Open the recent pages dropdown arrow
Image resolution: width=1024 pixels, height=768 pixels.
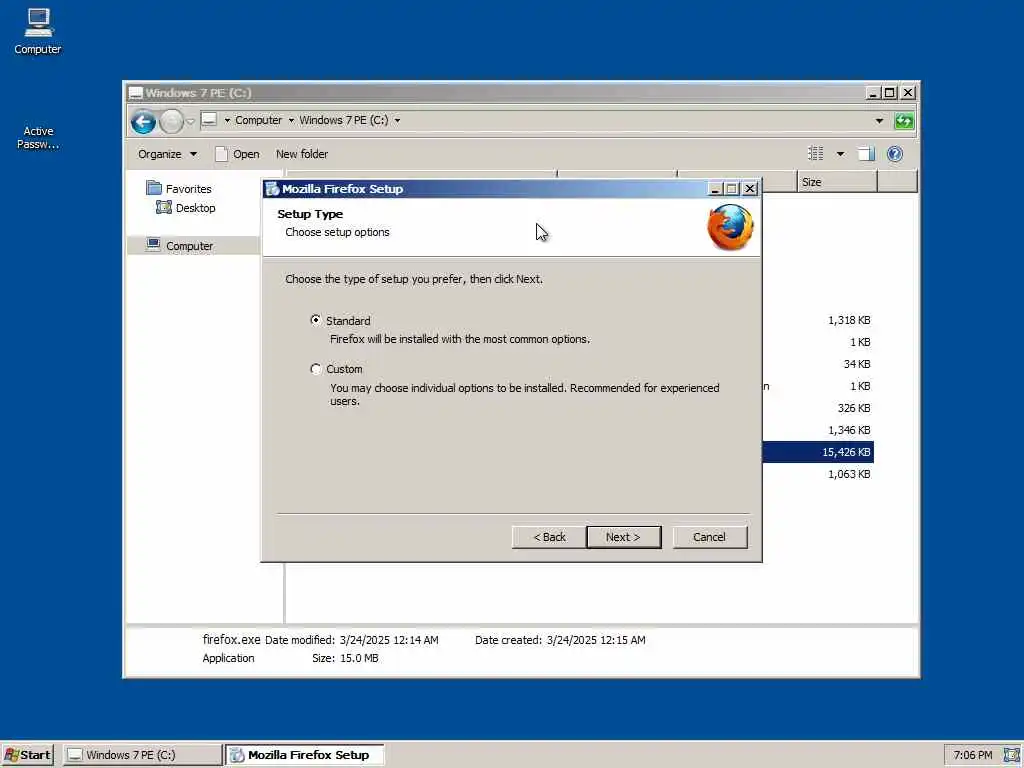click(190, 121)
